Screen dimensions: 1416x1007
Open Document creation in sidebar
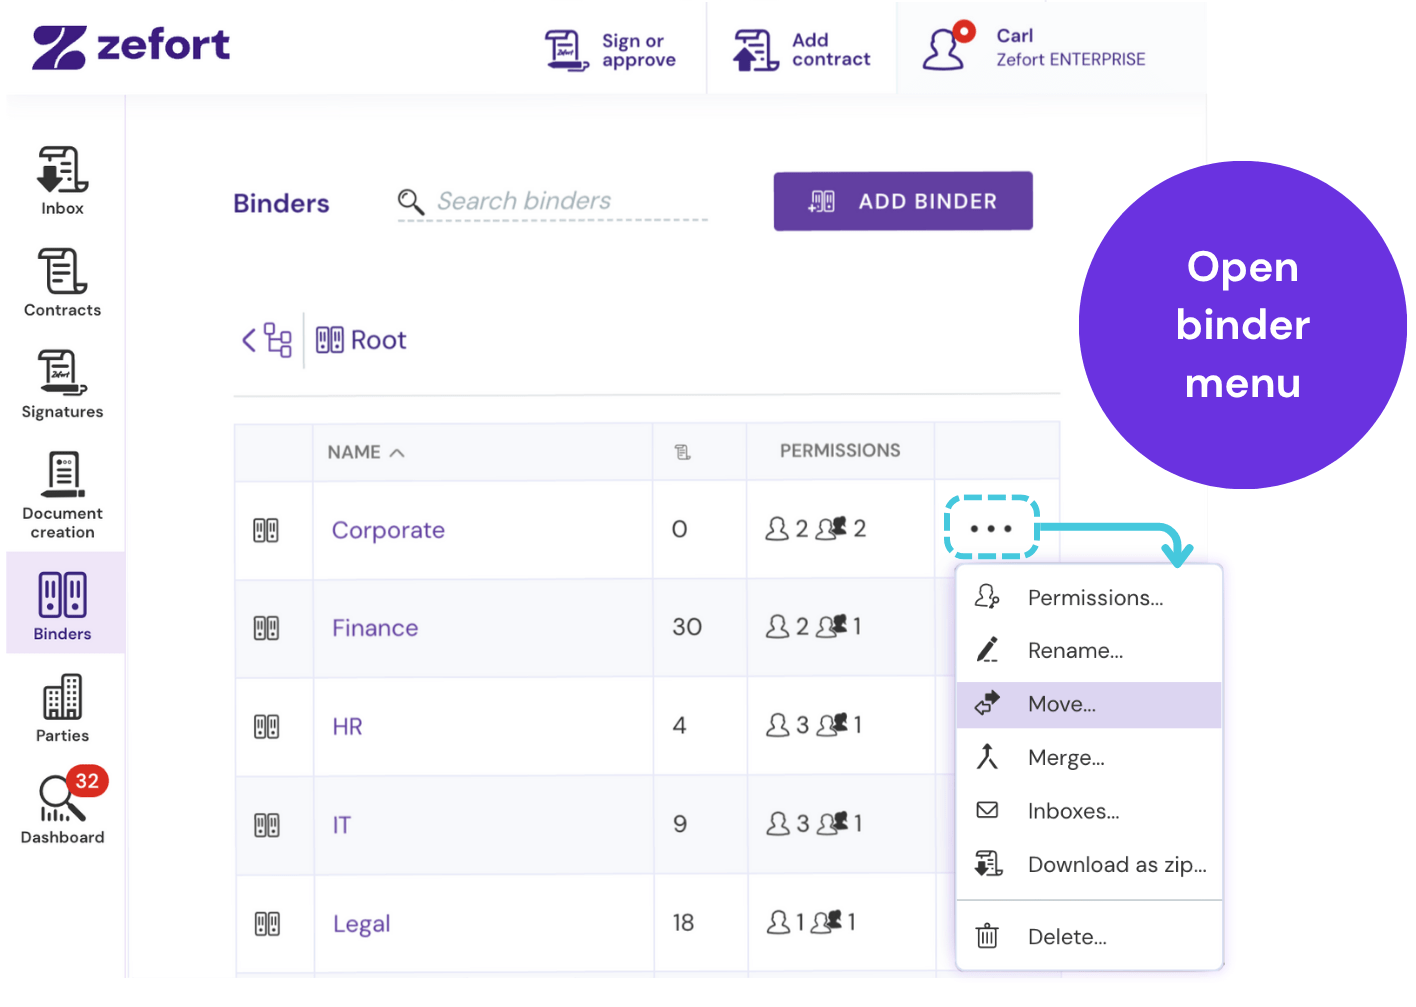tap(62, 494)
